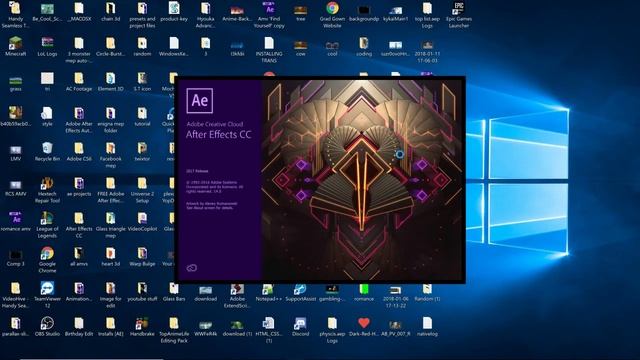Viewport: 640px width, 360px height.
Task: Open the backgroundp image file
Action: click(364, 13)
